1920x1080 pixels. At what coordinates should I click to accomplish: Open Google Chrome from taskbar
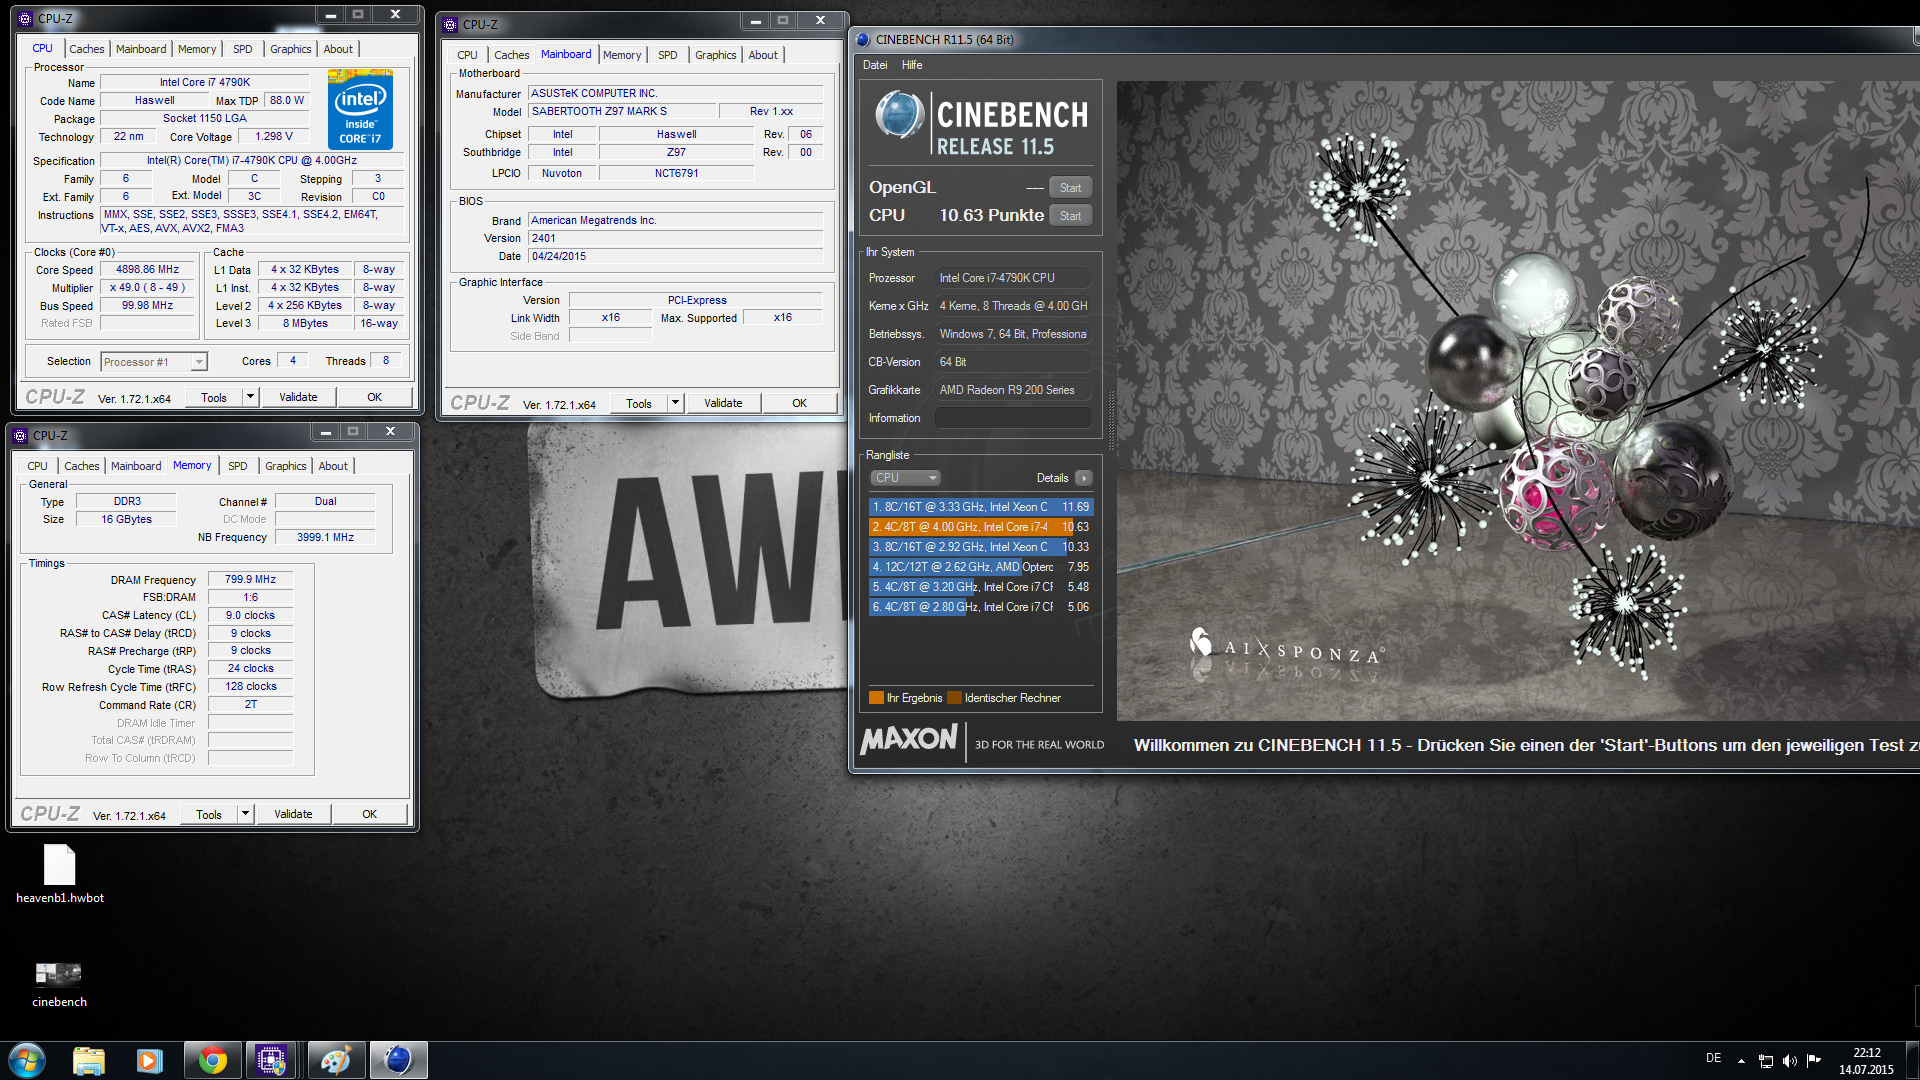click(212, 1060)
